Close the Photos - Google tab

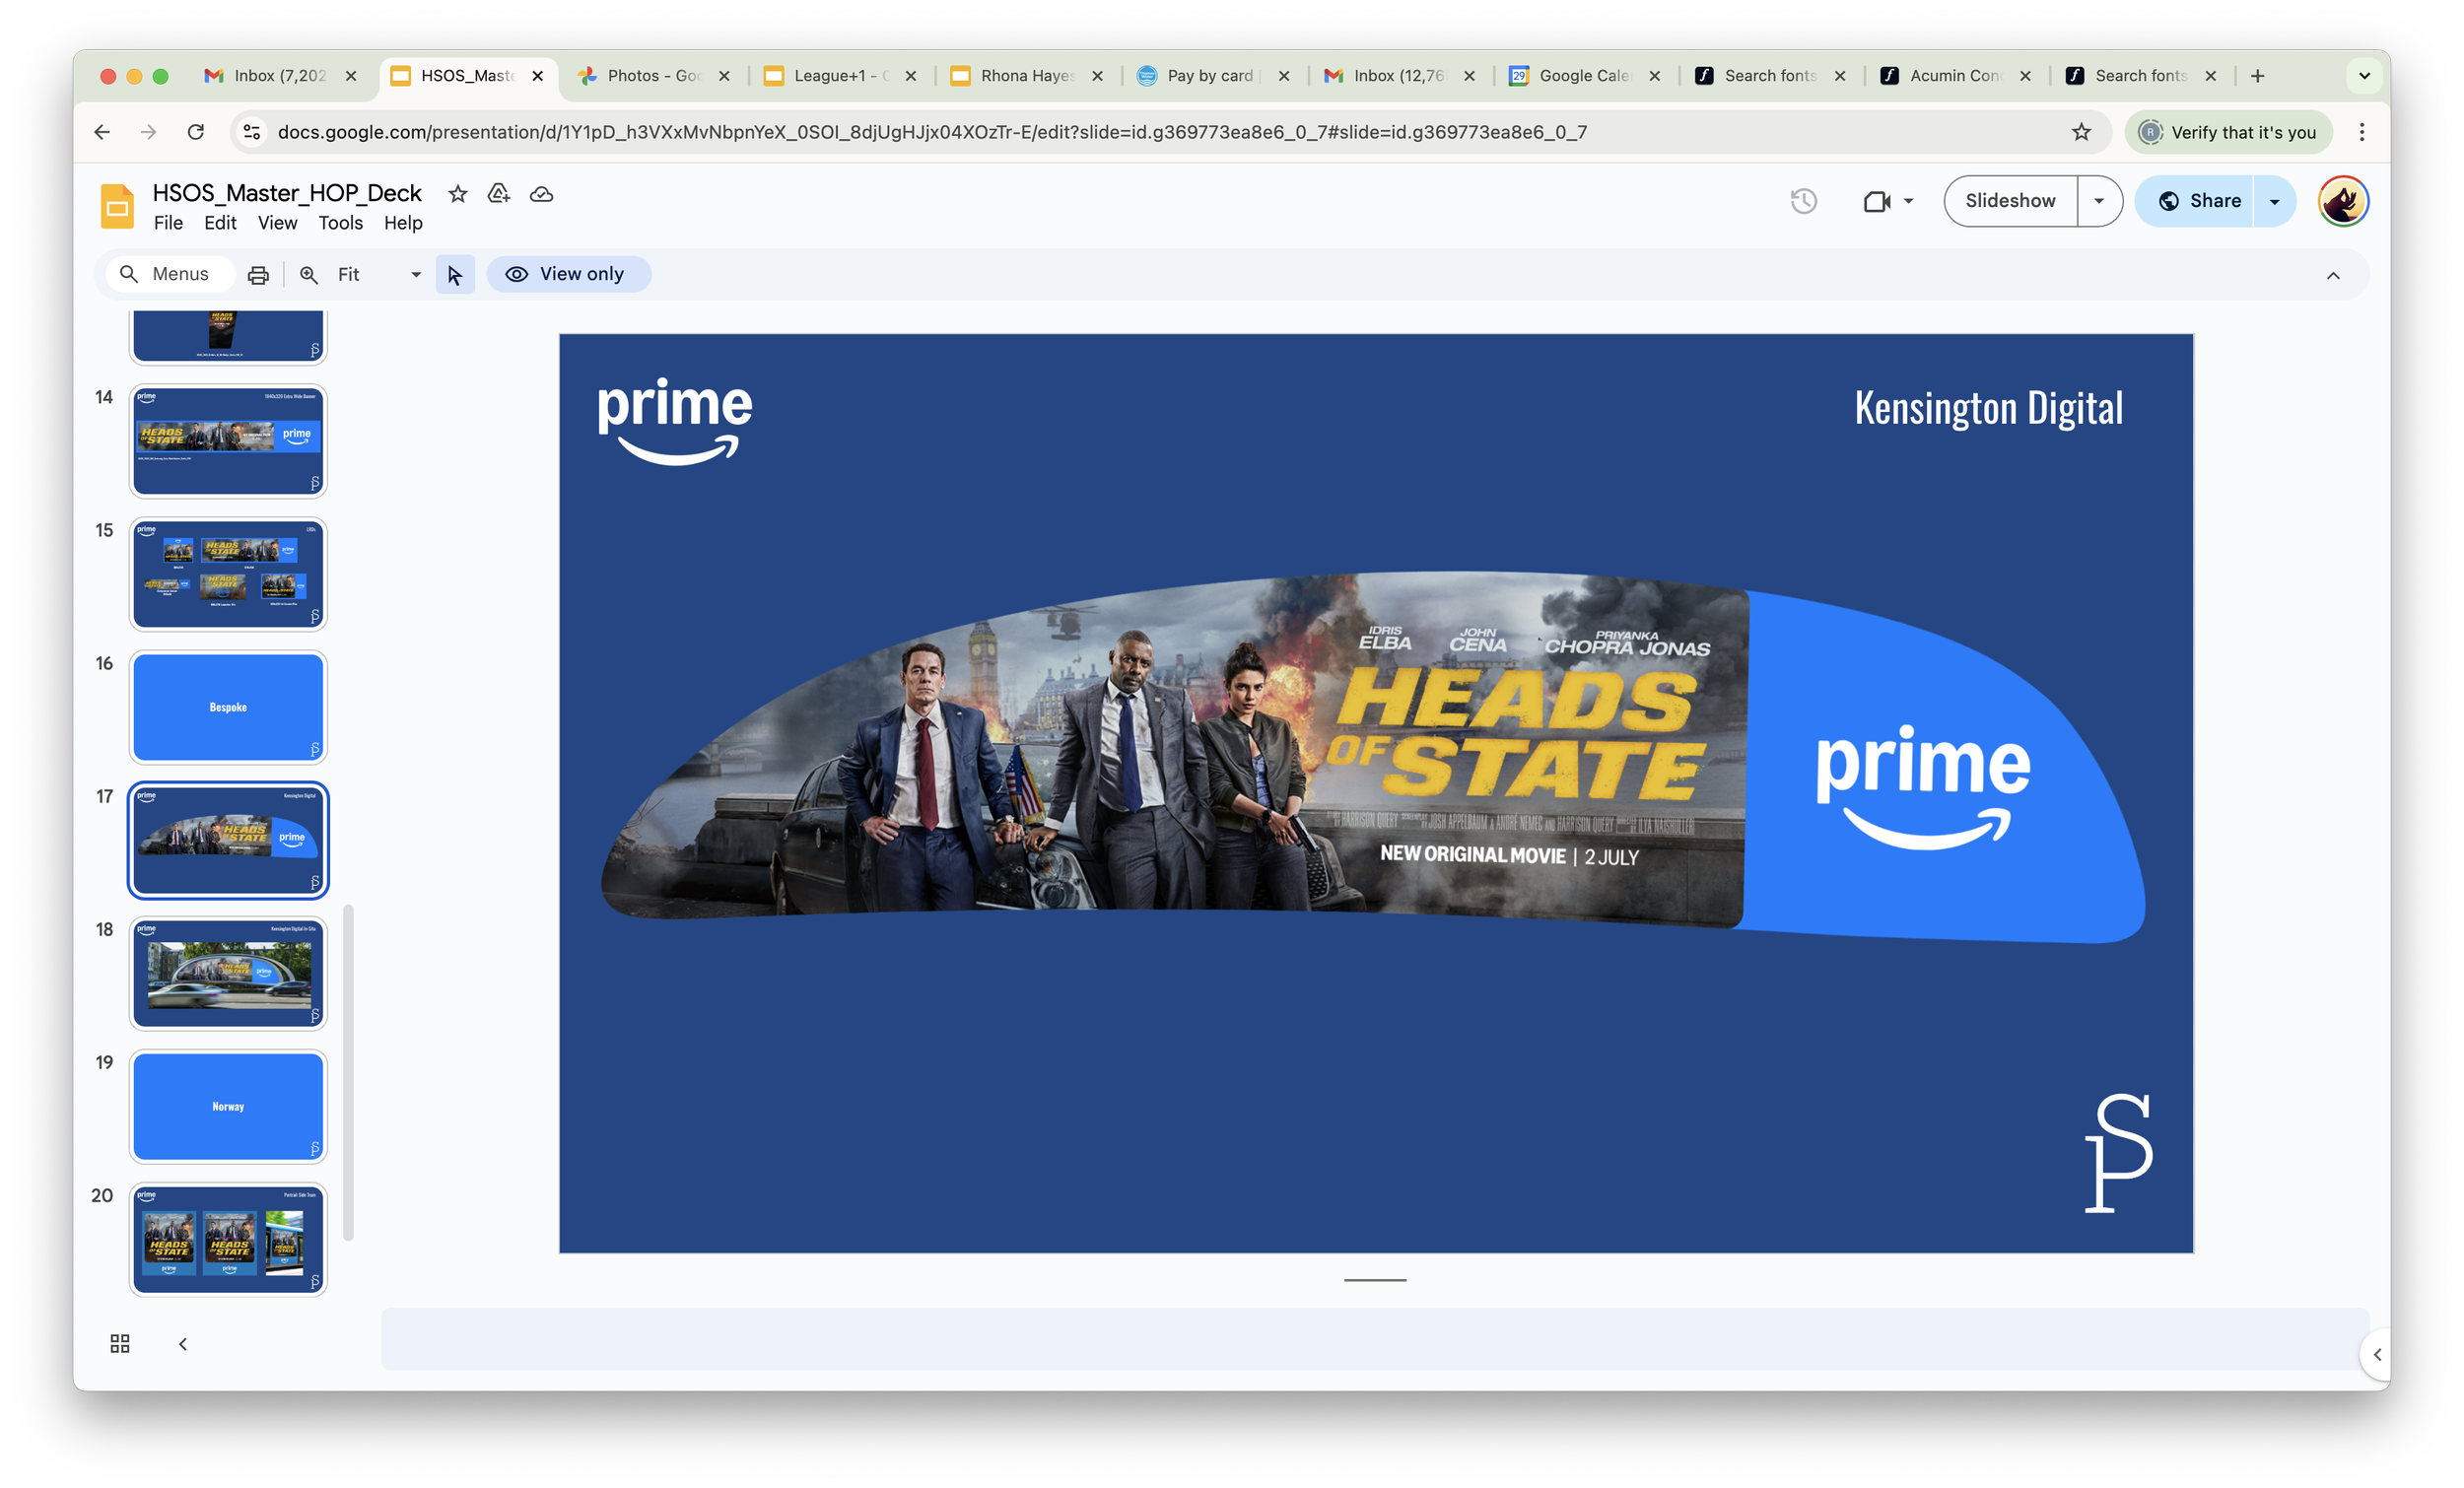coord(724,76)
